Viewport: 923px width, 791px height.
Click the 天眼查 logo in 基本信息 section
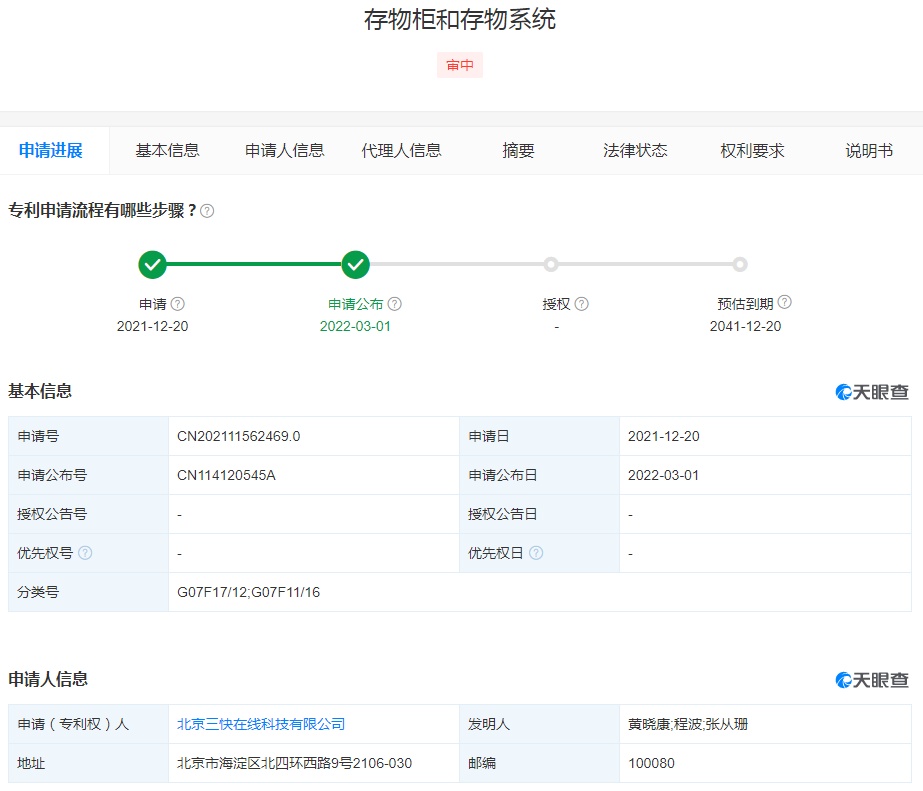coord(872,392)
